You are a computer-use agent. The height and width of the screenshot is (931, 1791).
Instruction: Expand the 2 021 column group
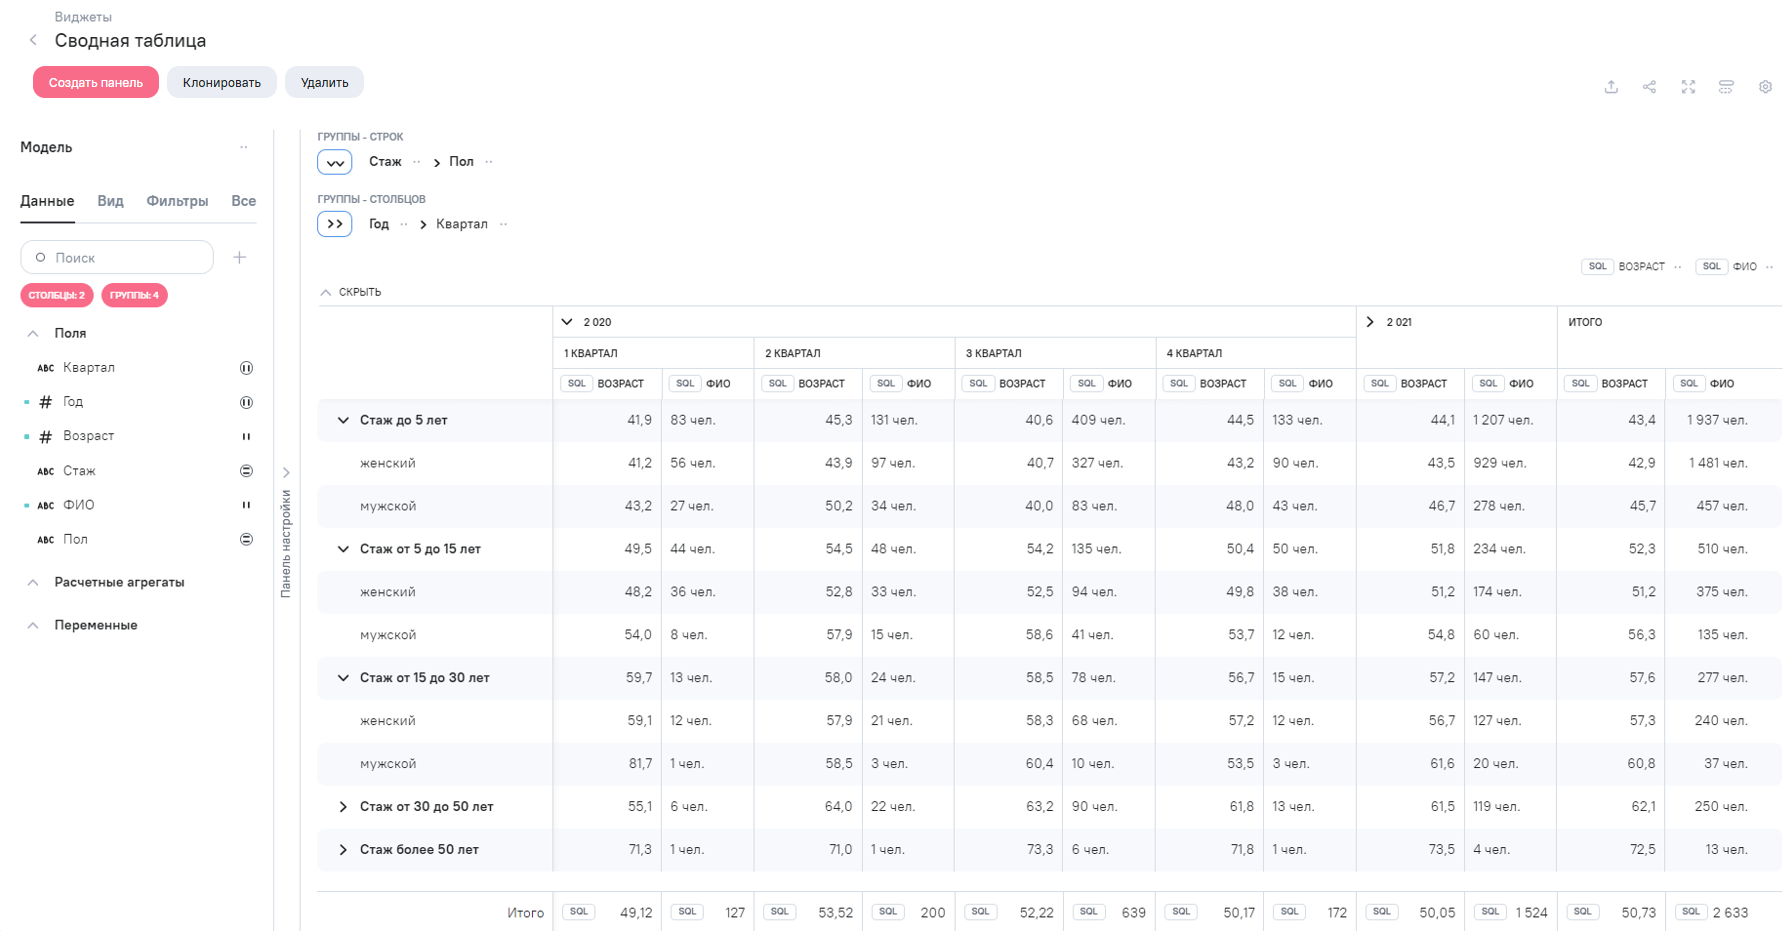[1370, 322]
